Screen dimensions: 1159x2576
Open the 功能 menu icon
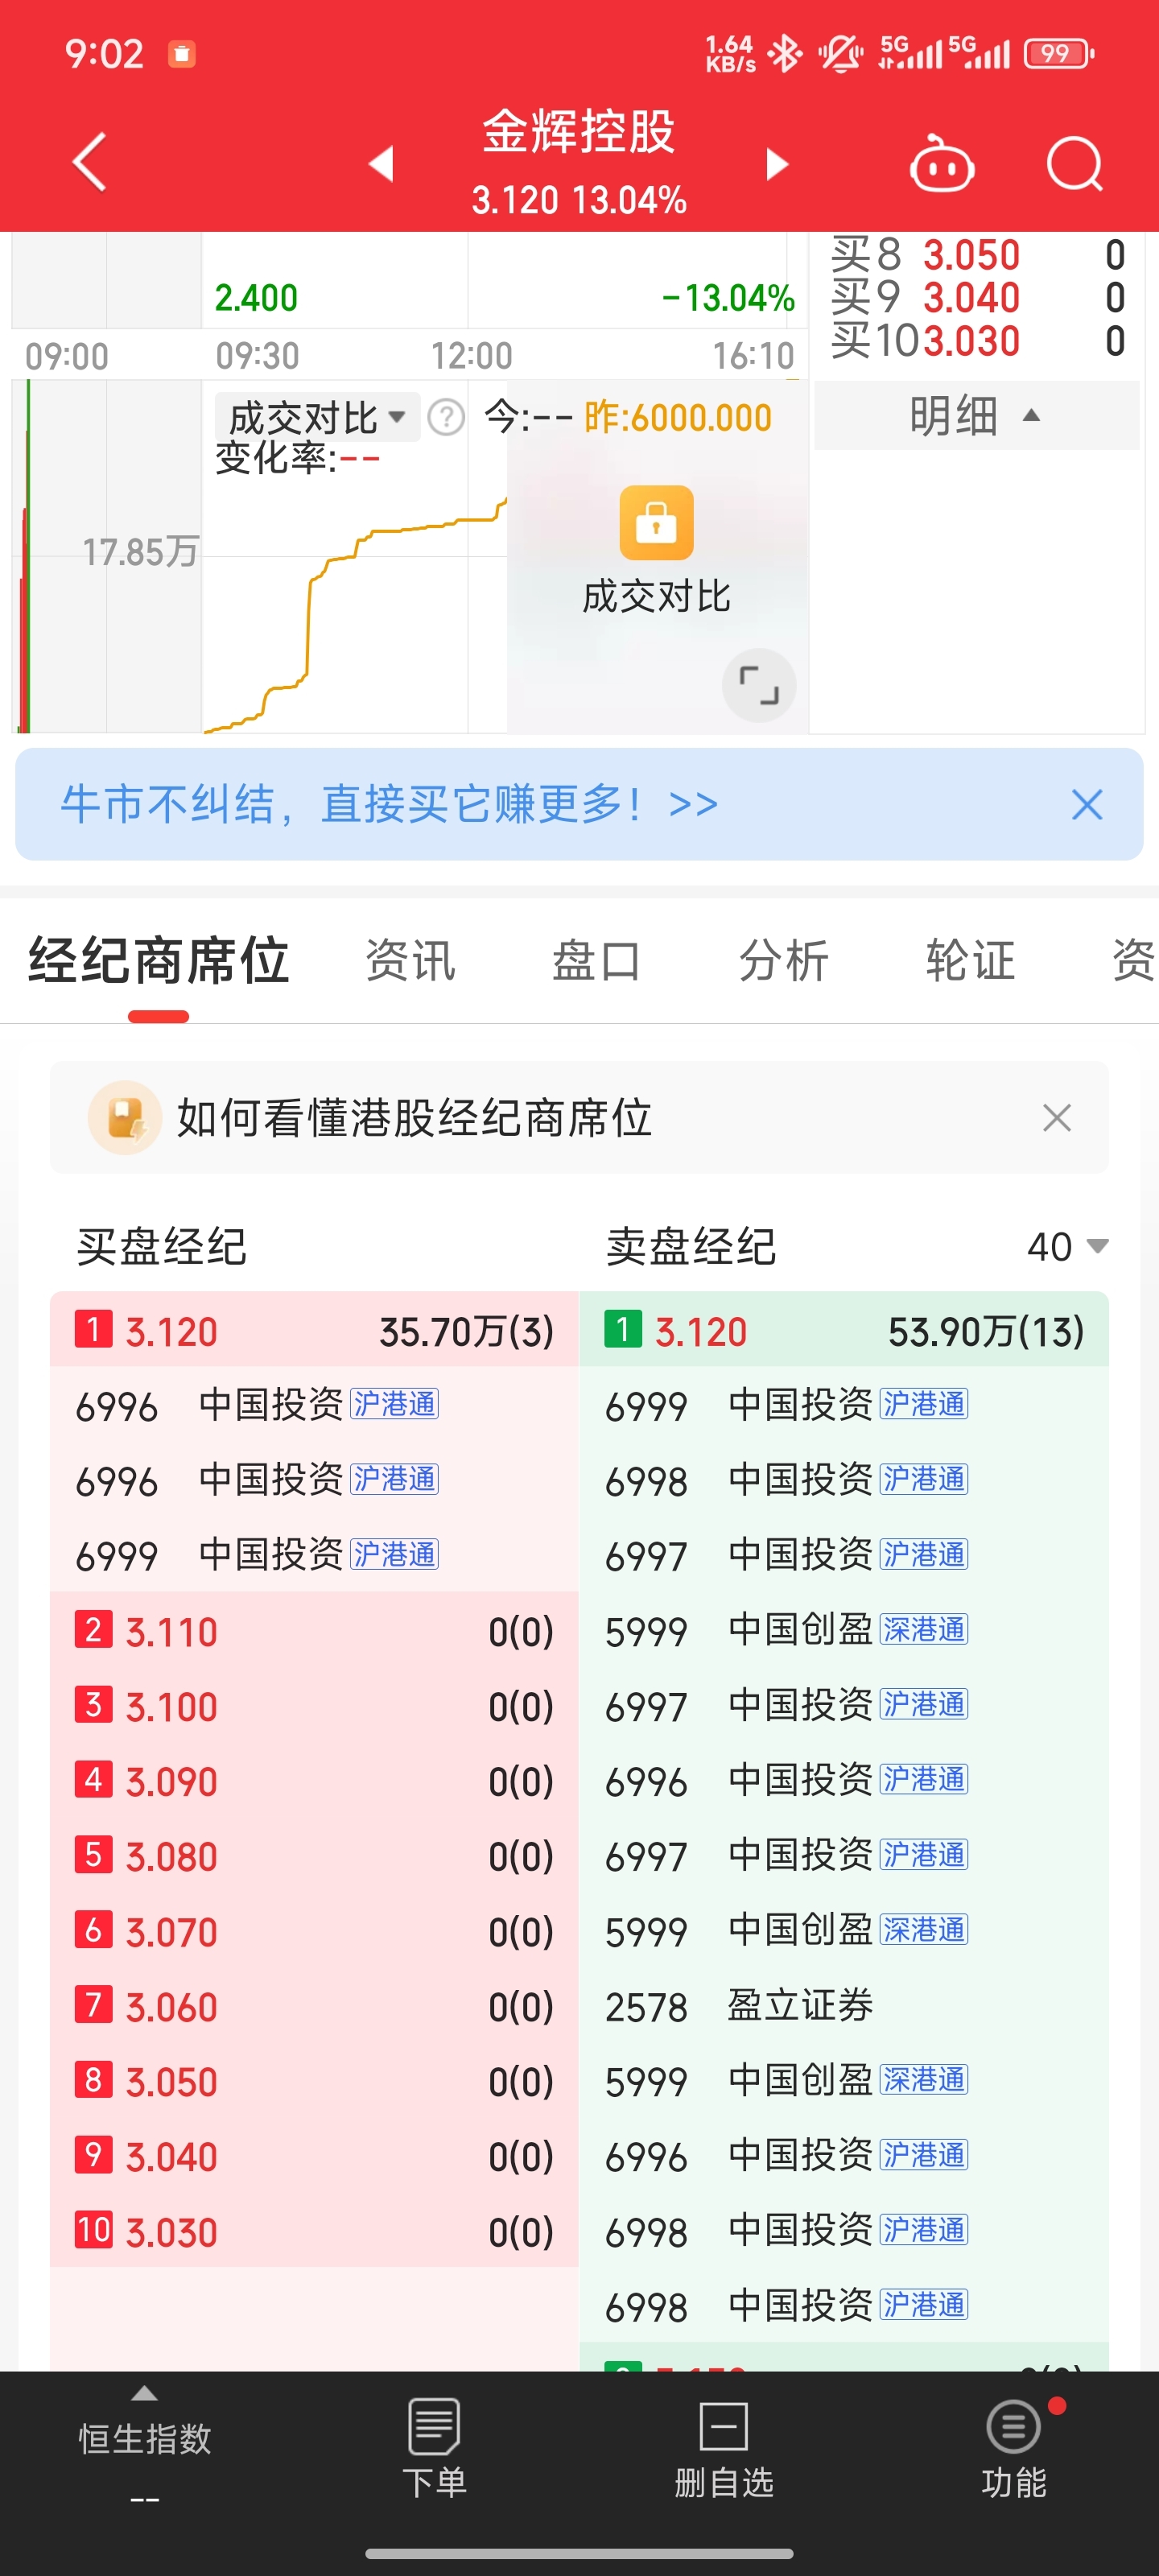click(x=1014, y=2448)
